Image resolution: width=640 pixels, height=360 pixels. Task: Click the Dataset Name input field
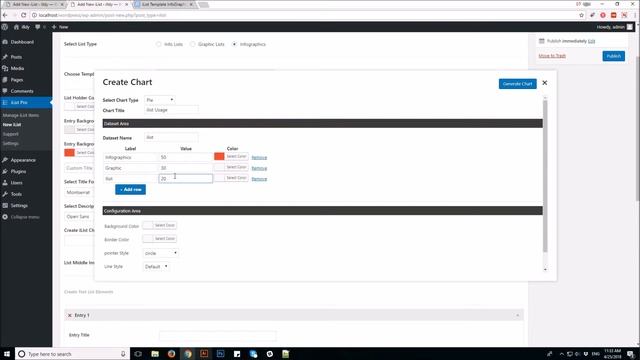click(171, 138)
